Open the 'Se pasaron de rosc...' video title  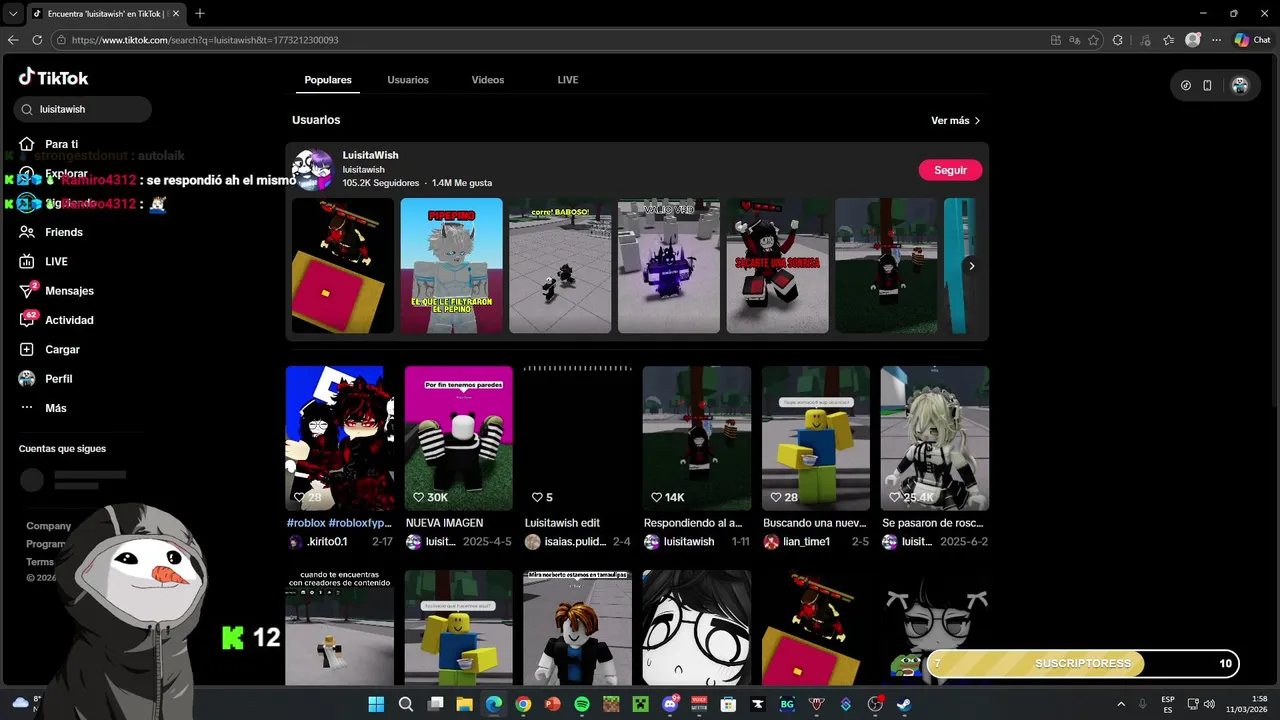[933, 523]
